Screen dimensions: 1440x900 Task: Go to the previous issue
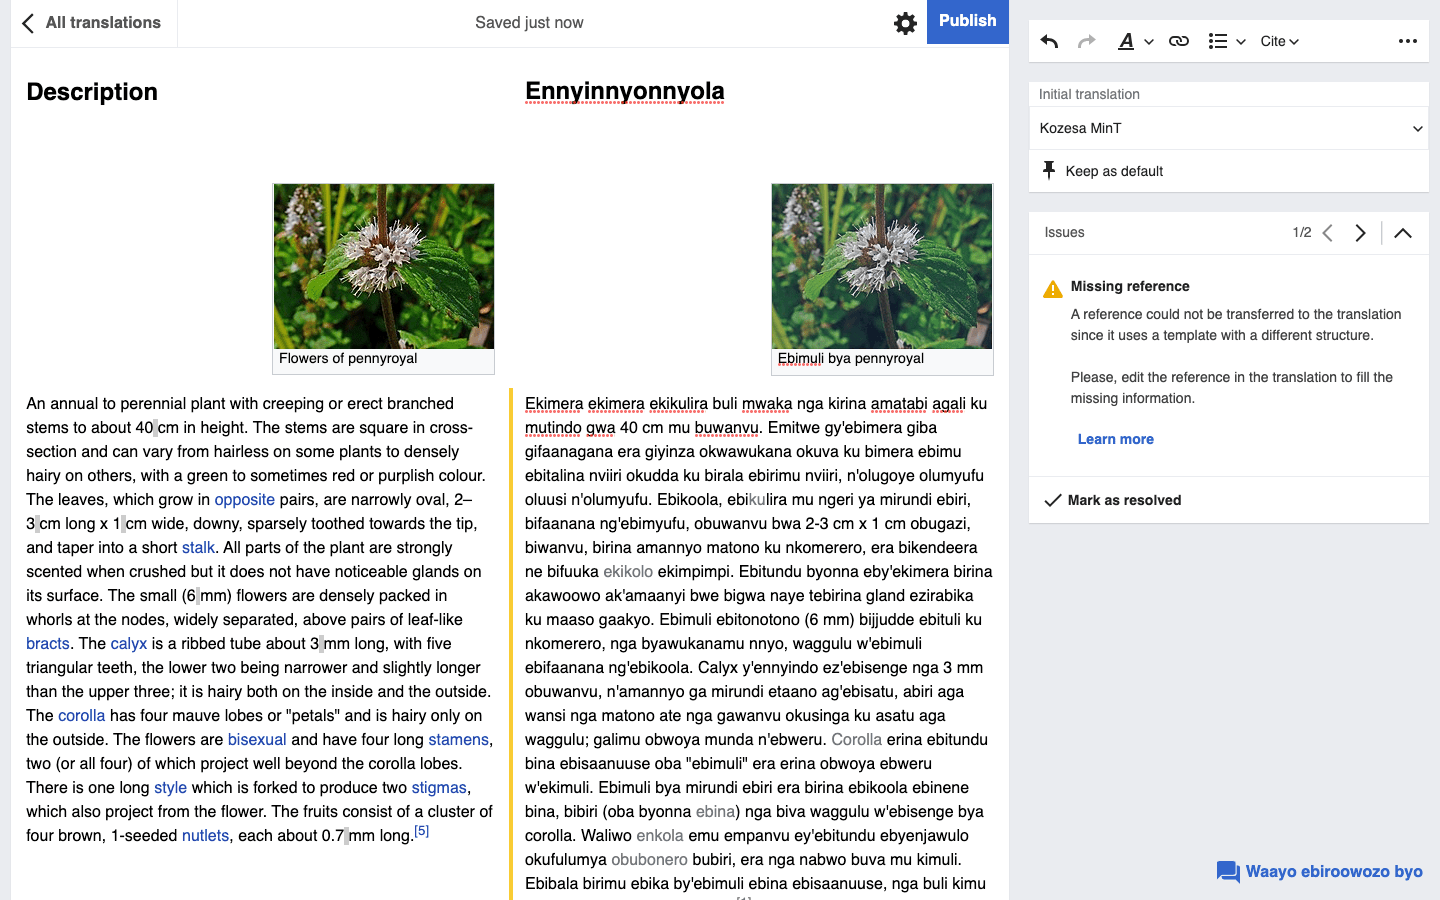click(1328, 233)
